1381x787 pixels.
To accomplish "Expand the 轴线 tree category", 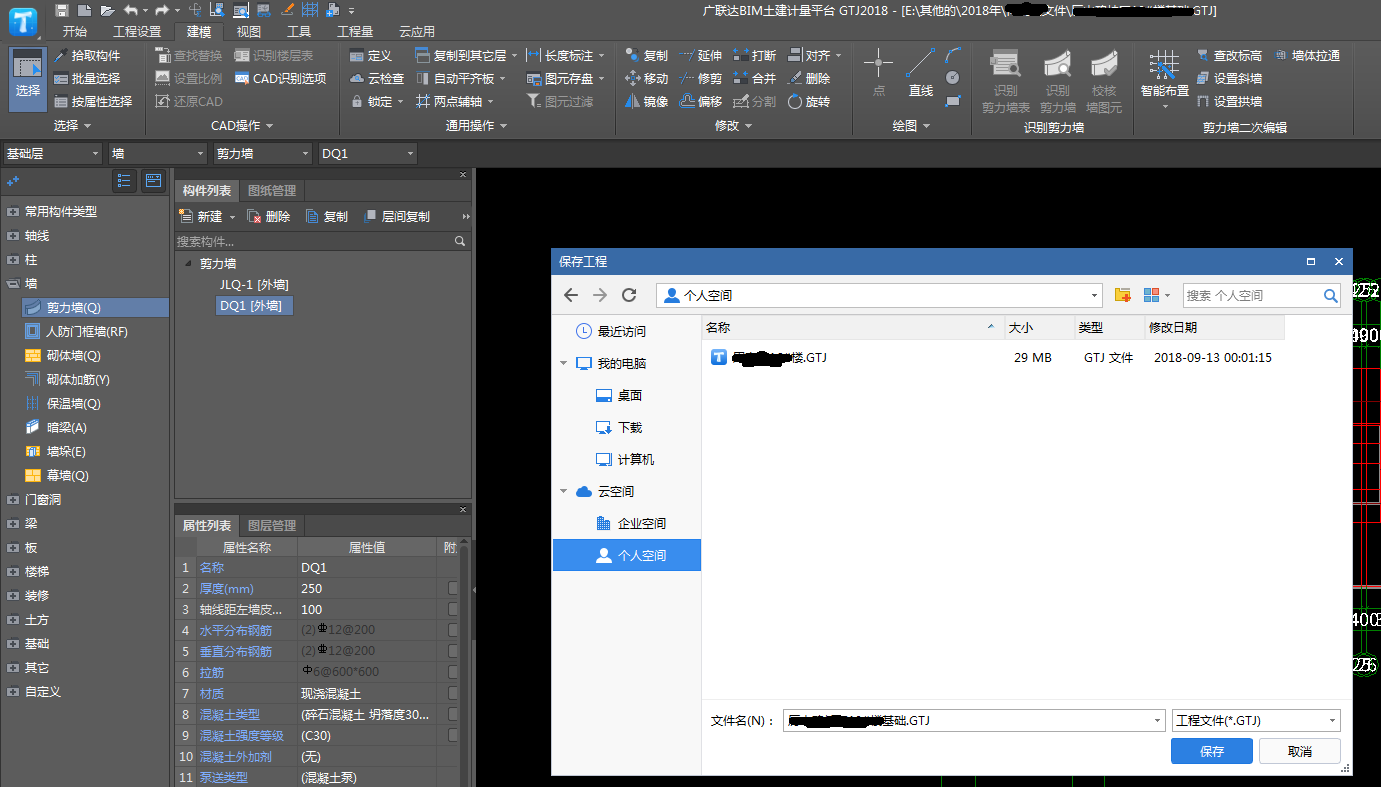I will click(x=12, y=235).
